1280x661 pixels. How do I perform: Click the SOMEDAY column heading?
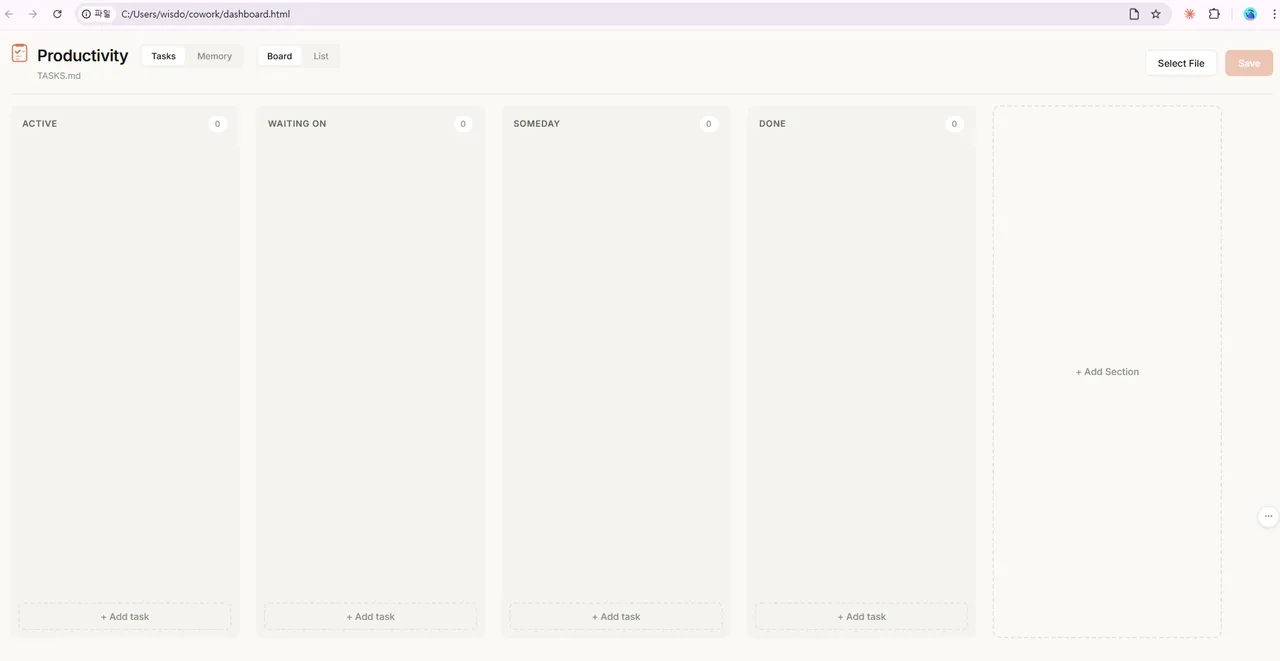pyautogui.click(x=536, y=124)
